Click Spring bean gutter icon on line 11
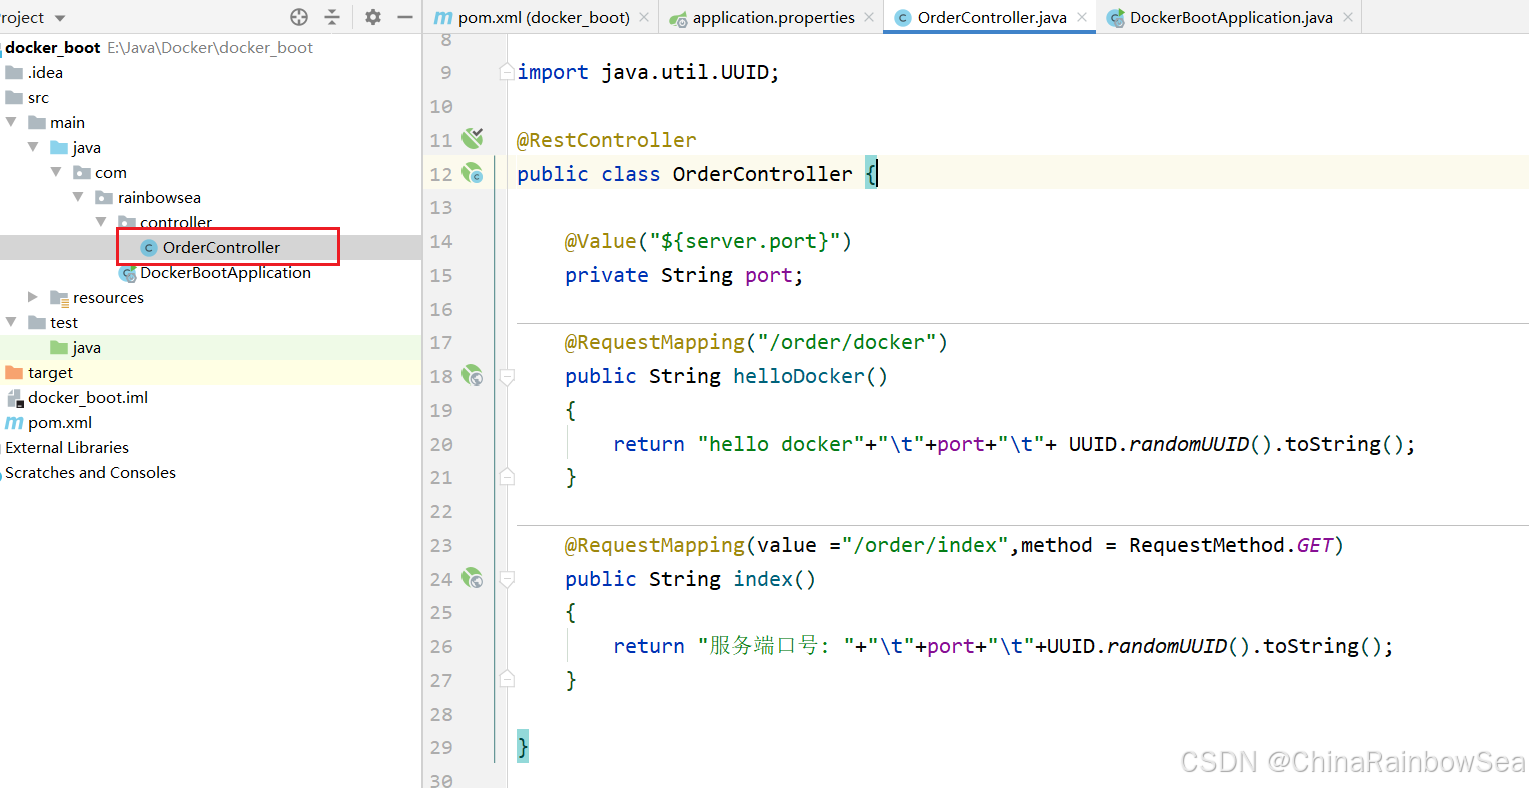 472,138
